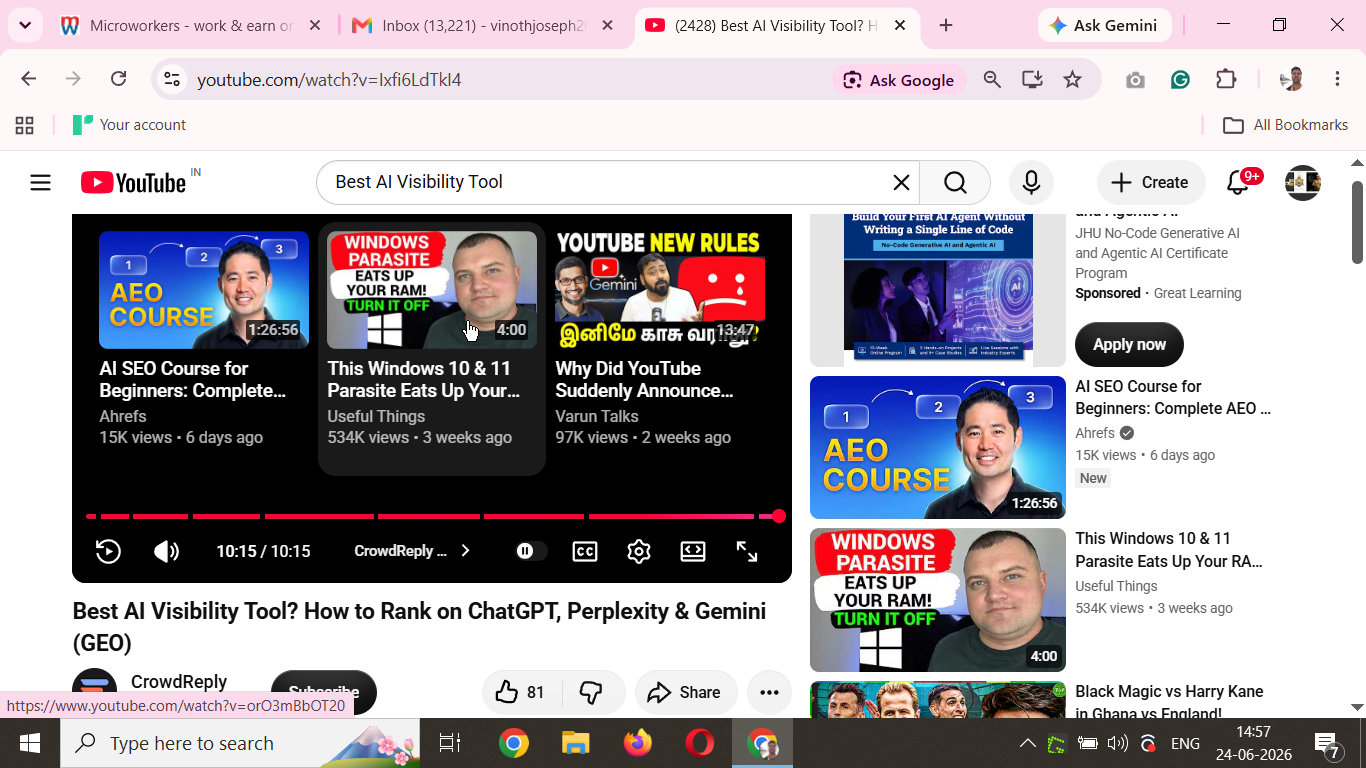Open All Bookmarks folder

click(x=1286, y=125)
